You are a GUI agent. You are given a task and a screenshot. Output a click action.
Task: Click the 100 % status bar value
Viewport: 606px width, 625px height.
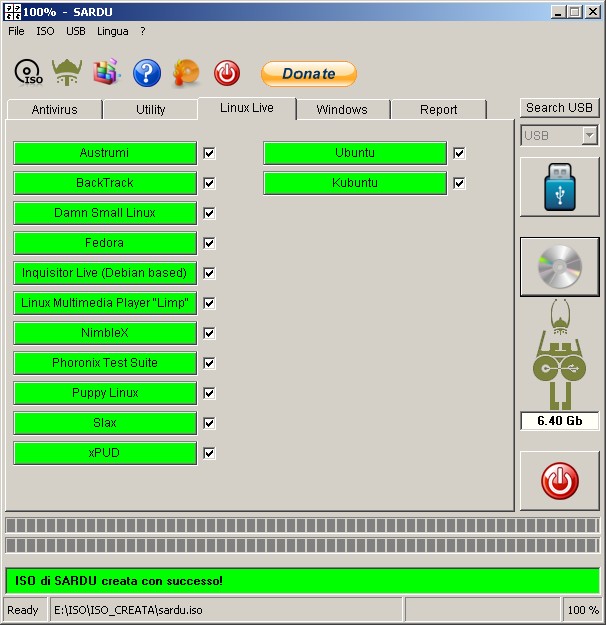tap(583, 610)
